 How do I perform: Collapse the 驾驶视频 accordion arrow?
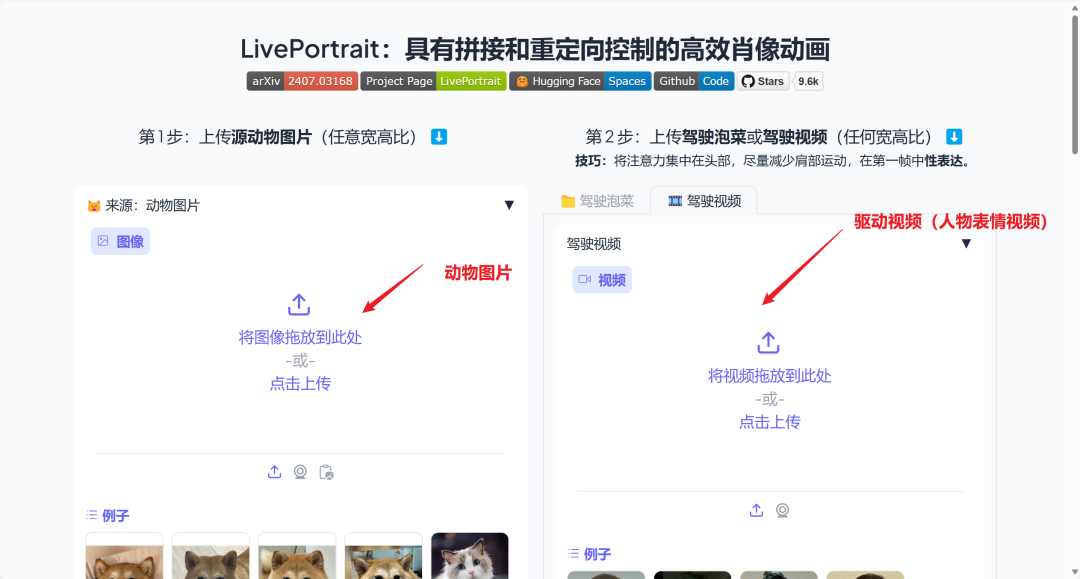click(966, 244)
